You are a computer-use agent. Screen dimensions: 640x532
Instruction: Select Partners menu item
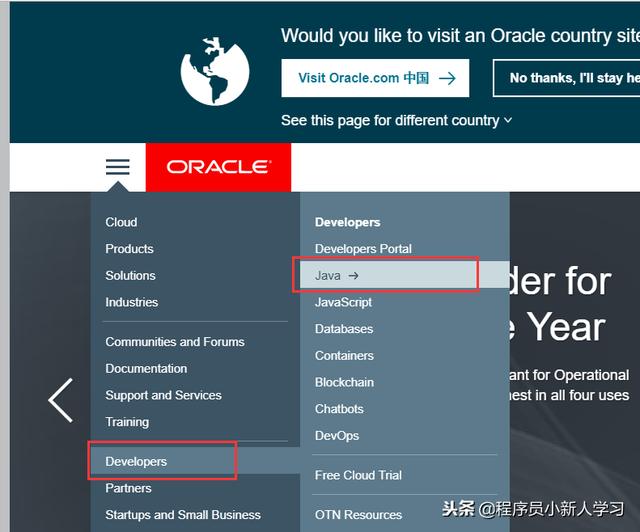coord(128,488)
